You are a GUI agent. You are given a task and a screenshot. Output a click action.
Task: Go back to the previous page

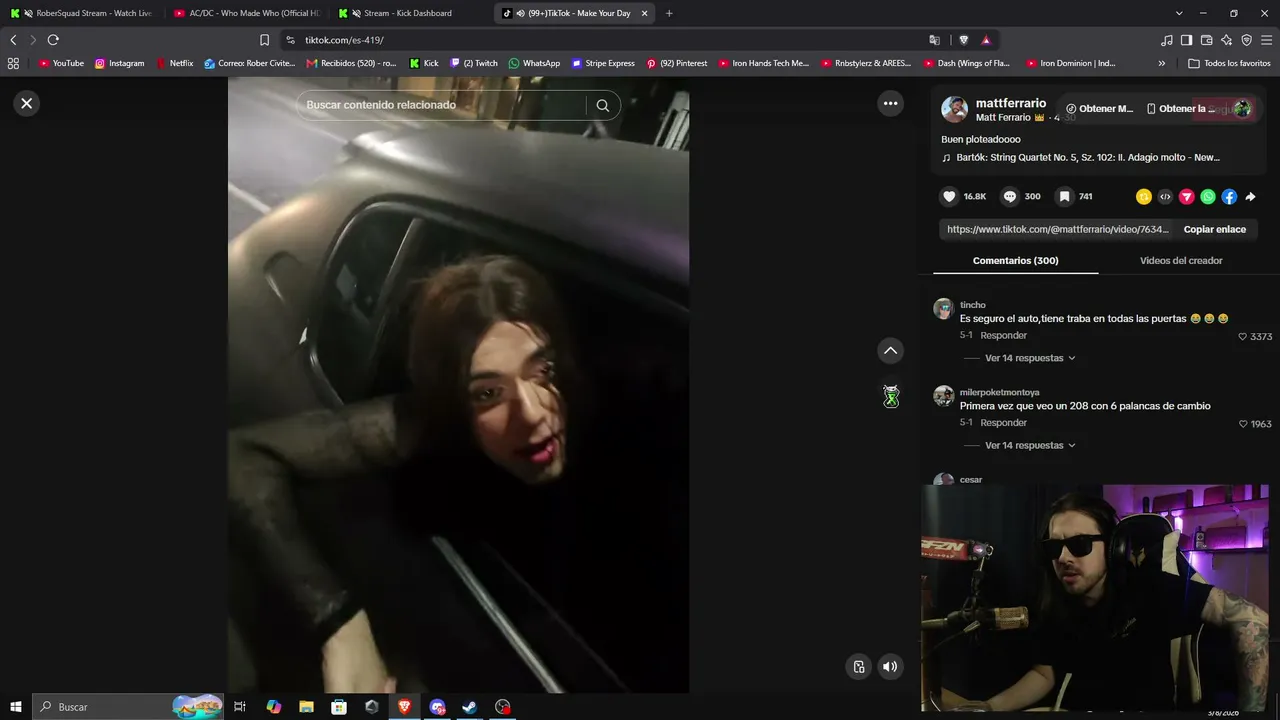tap(13, 40)
